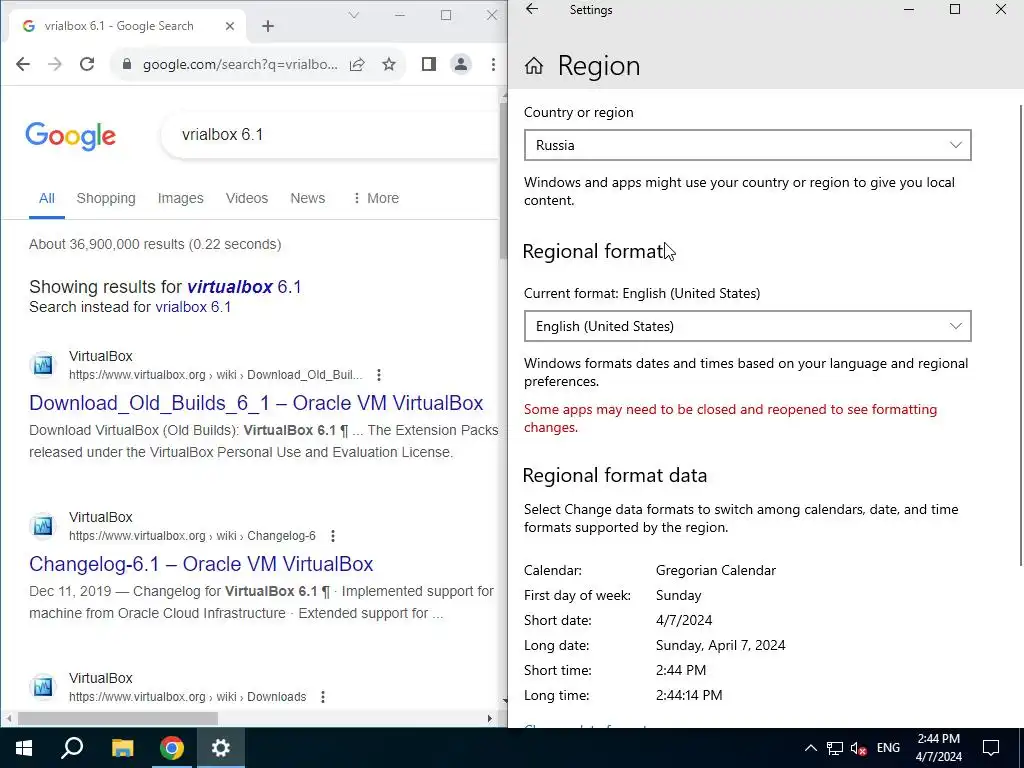This screenshot has width=1024, height=768.
Task: Reload the Google search page
Action: point(87,64)
